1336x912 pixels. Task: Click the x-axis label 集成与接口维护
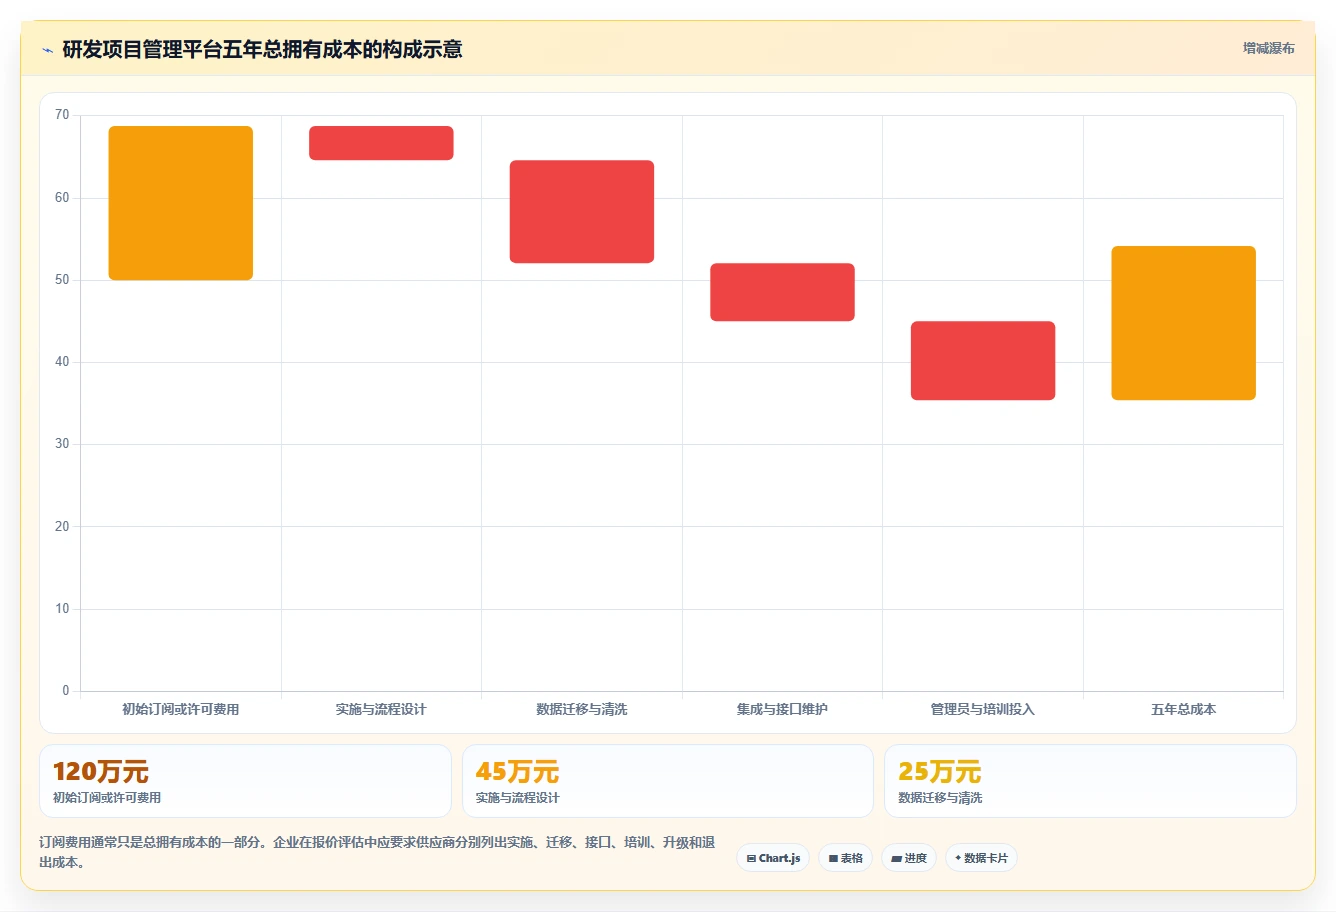tap(782, 709)
